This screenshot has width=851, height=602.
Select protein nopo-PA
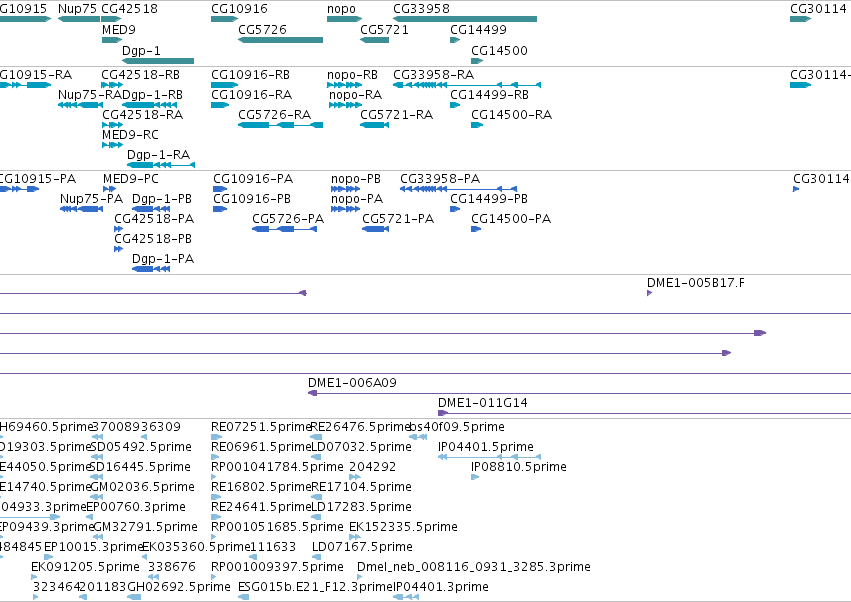click(357, 199)
